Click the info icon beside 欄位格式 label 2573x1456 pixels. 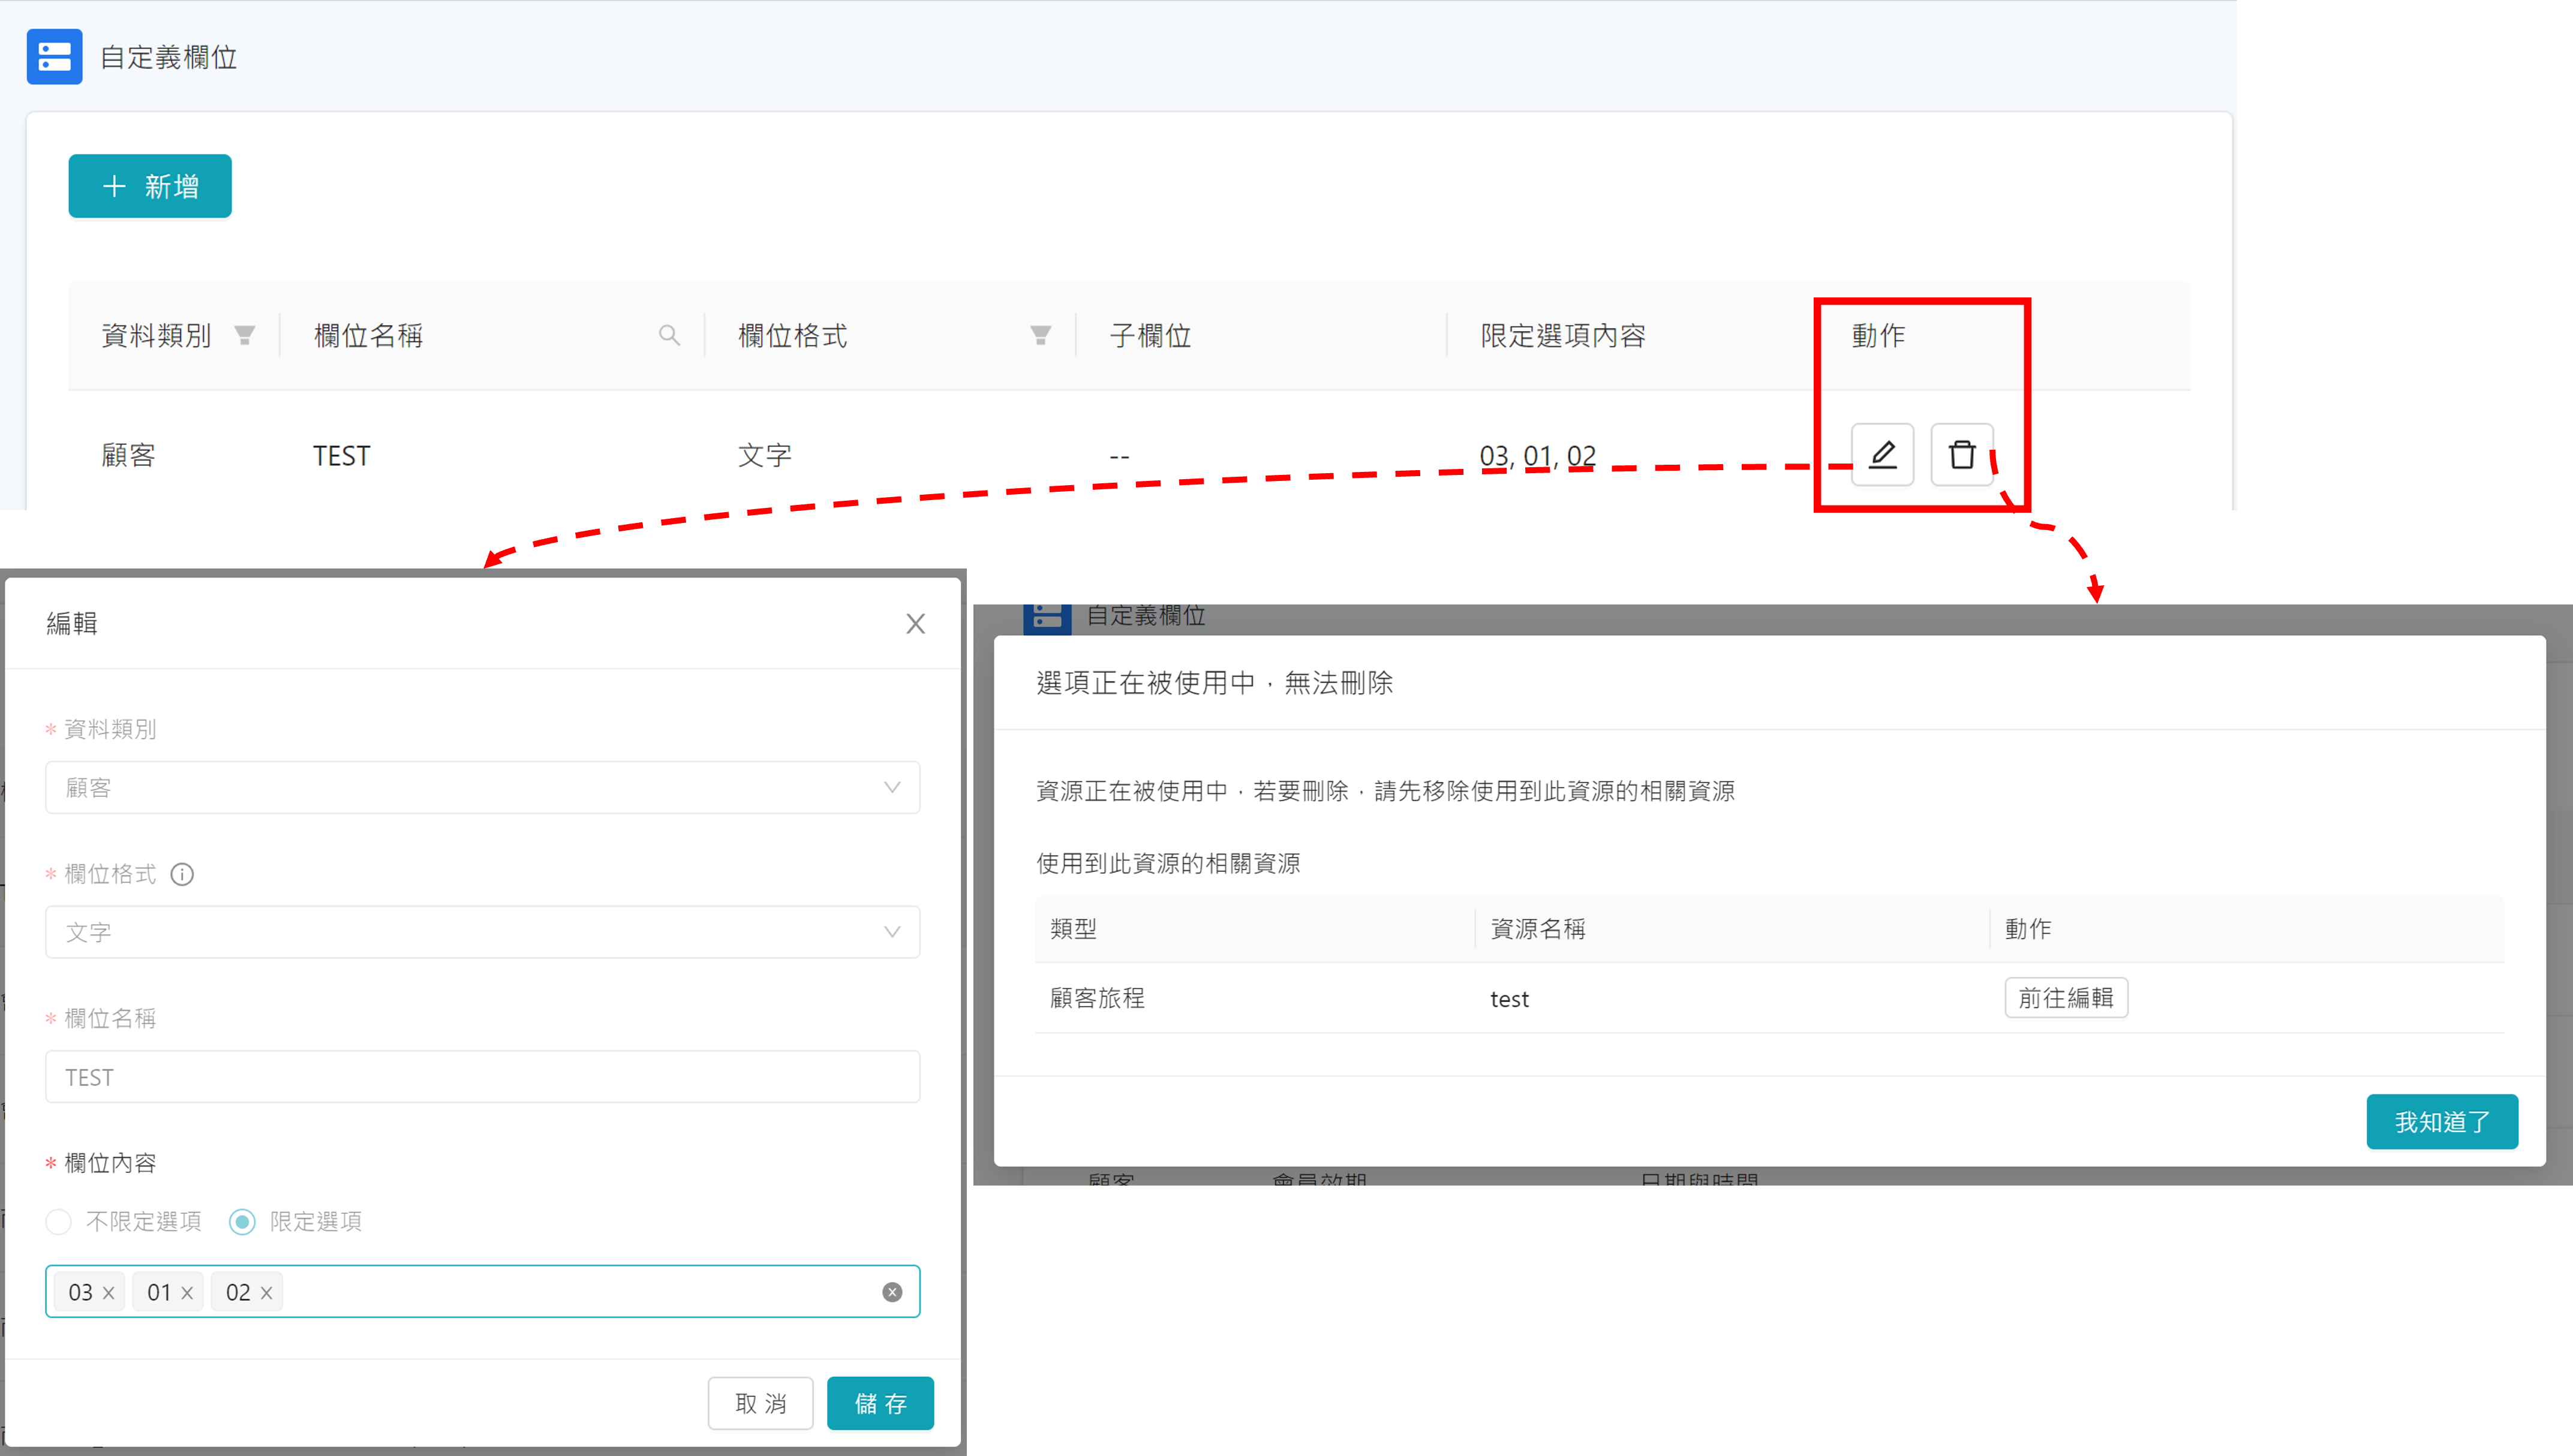coord(182,874)
